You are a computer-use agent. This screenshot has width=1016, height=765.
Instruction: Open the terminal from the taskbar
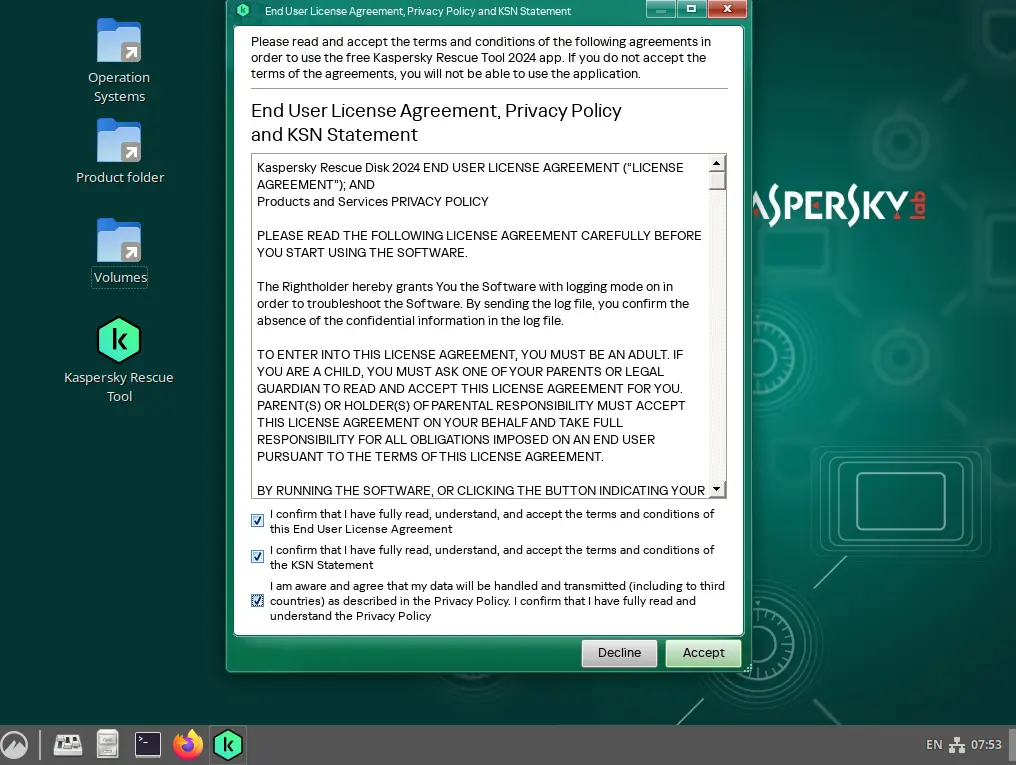(x=148, y=744)
